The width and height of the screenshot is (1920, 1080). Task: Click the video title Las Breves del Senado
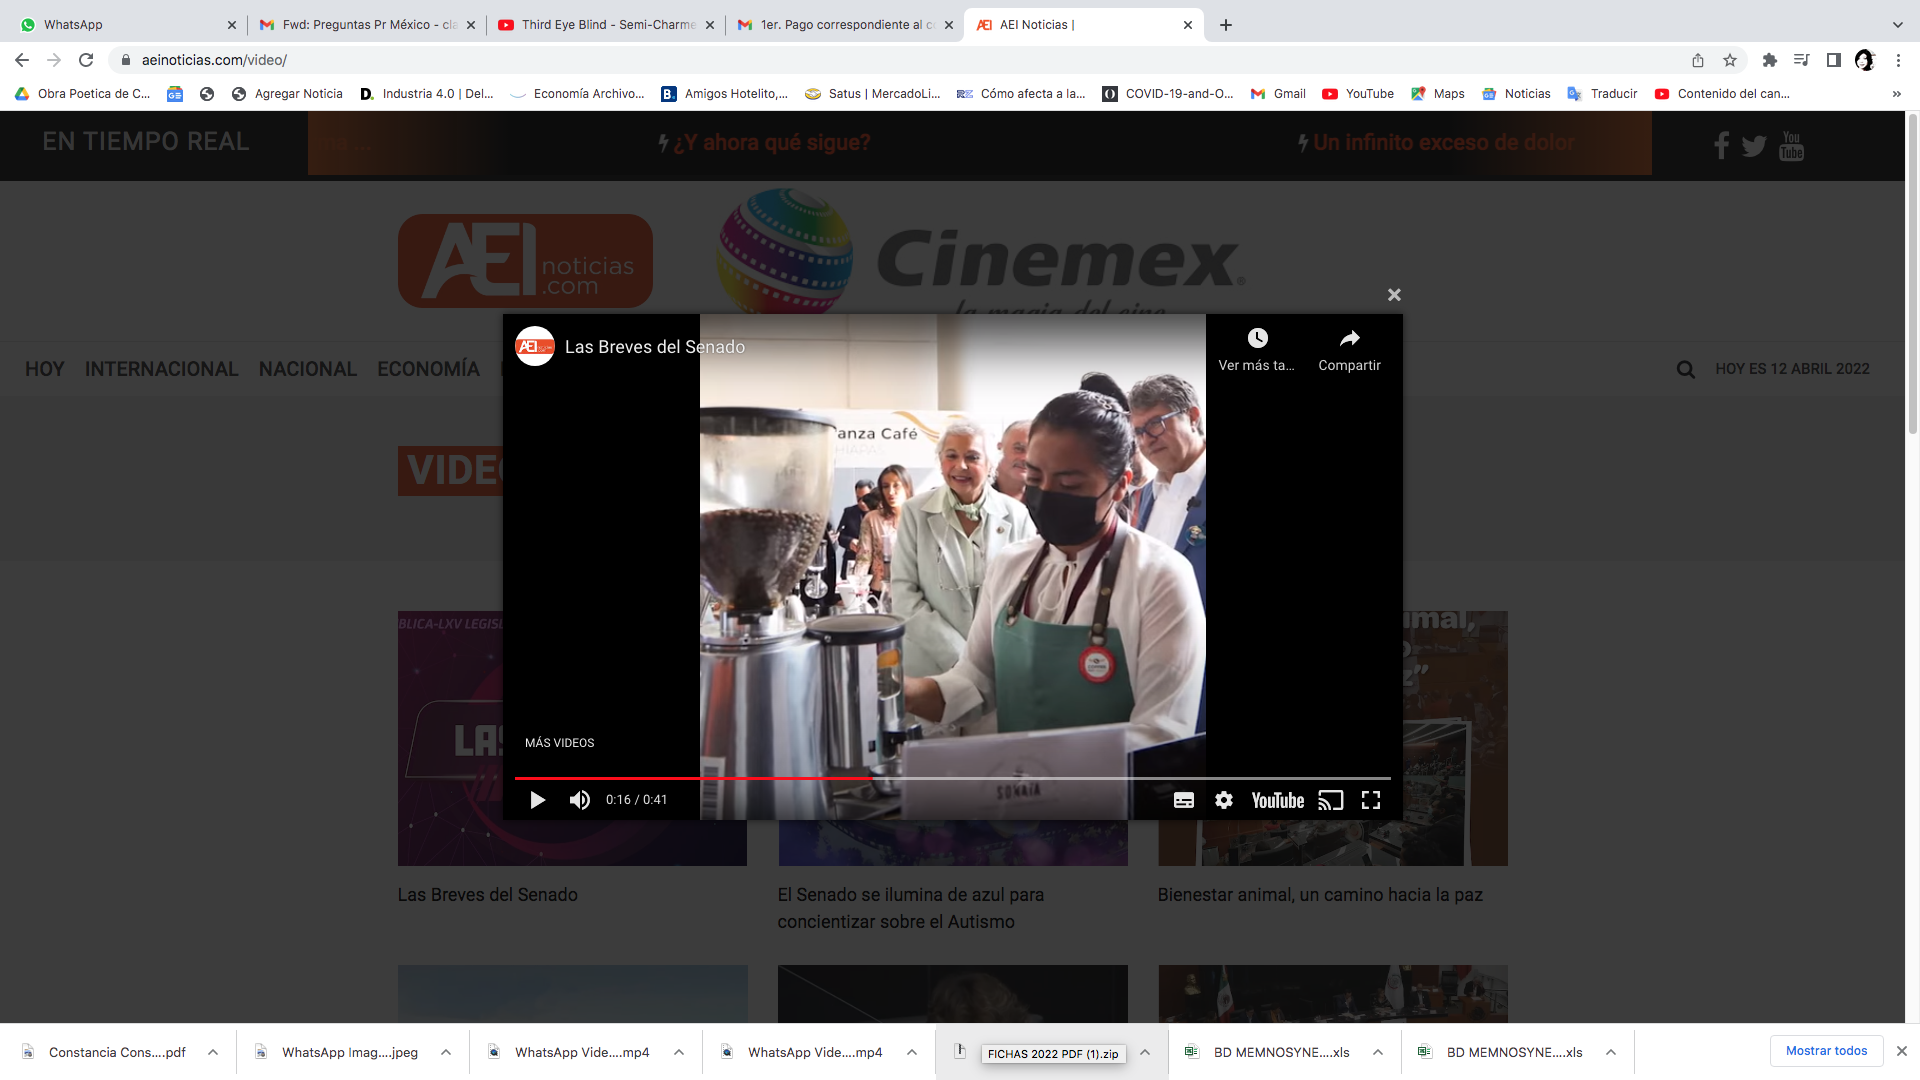655,347
